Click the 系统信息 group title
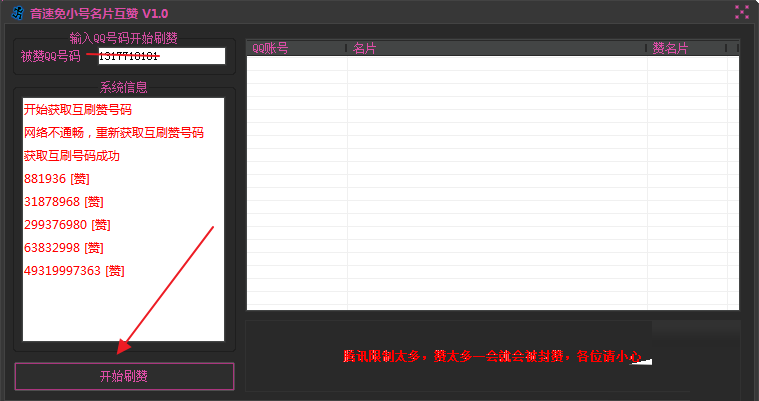The height and width of the screenshot is (401, 759). 123,87
